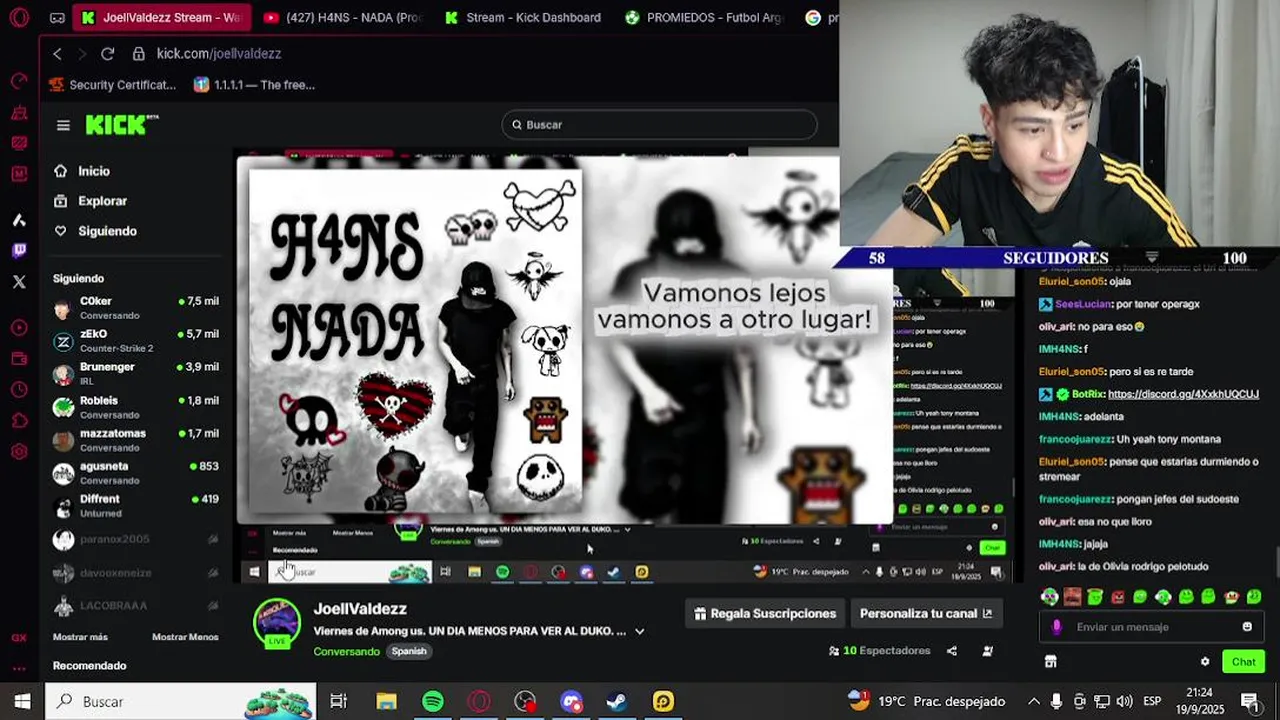Open Windows Task View
The image size is (1280, 720).
tap(339, 702)
